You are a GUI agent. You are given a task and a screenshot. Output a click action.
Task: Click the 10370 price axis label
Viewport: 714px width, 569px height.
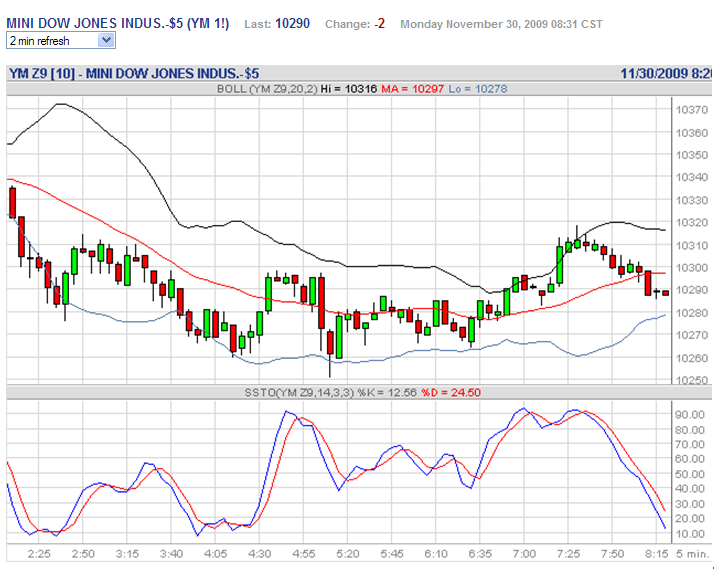692,110
